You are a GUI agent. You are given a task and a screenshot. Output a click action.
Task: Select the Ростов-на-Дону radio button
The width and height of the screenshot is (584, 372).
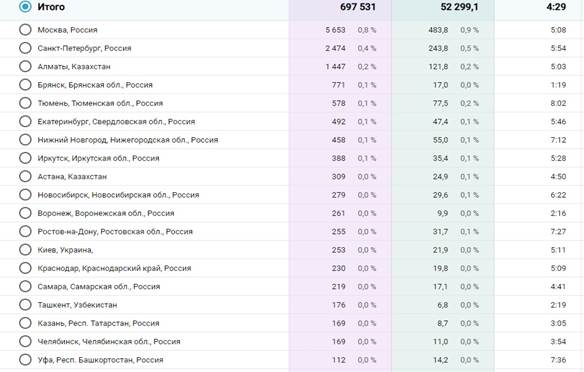[x=25, y=231]
